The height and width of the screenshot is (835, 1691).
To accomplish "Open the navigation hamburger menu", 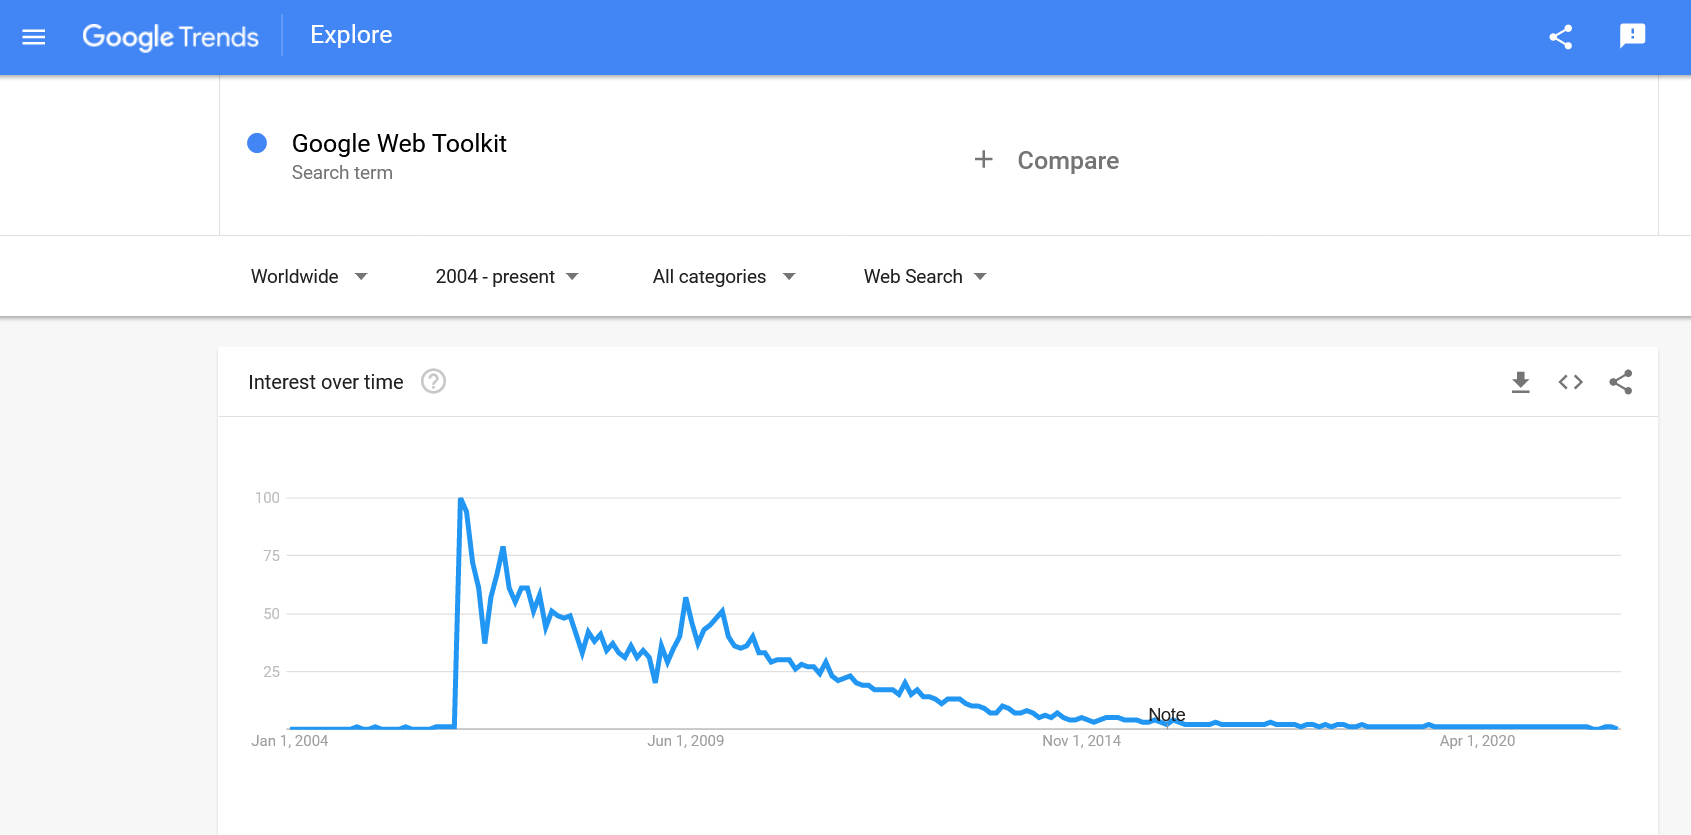I will coord(33,37).
